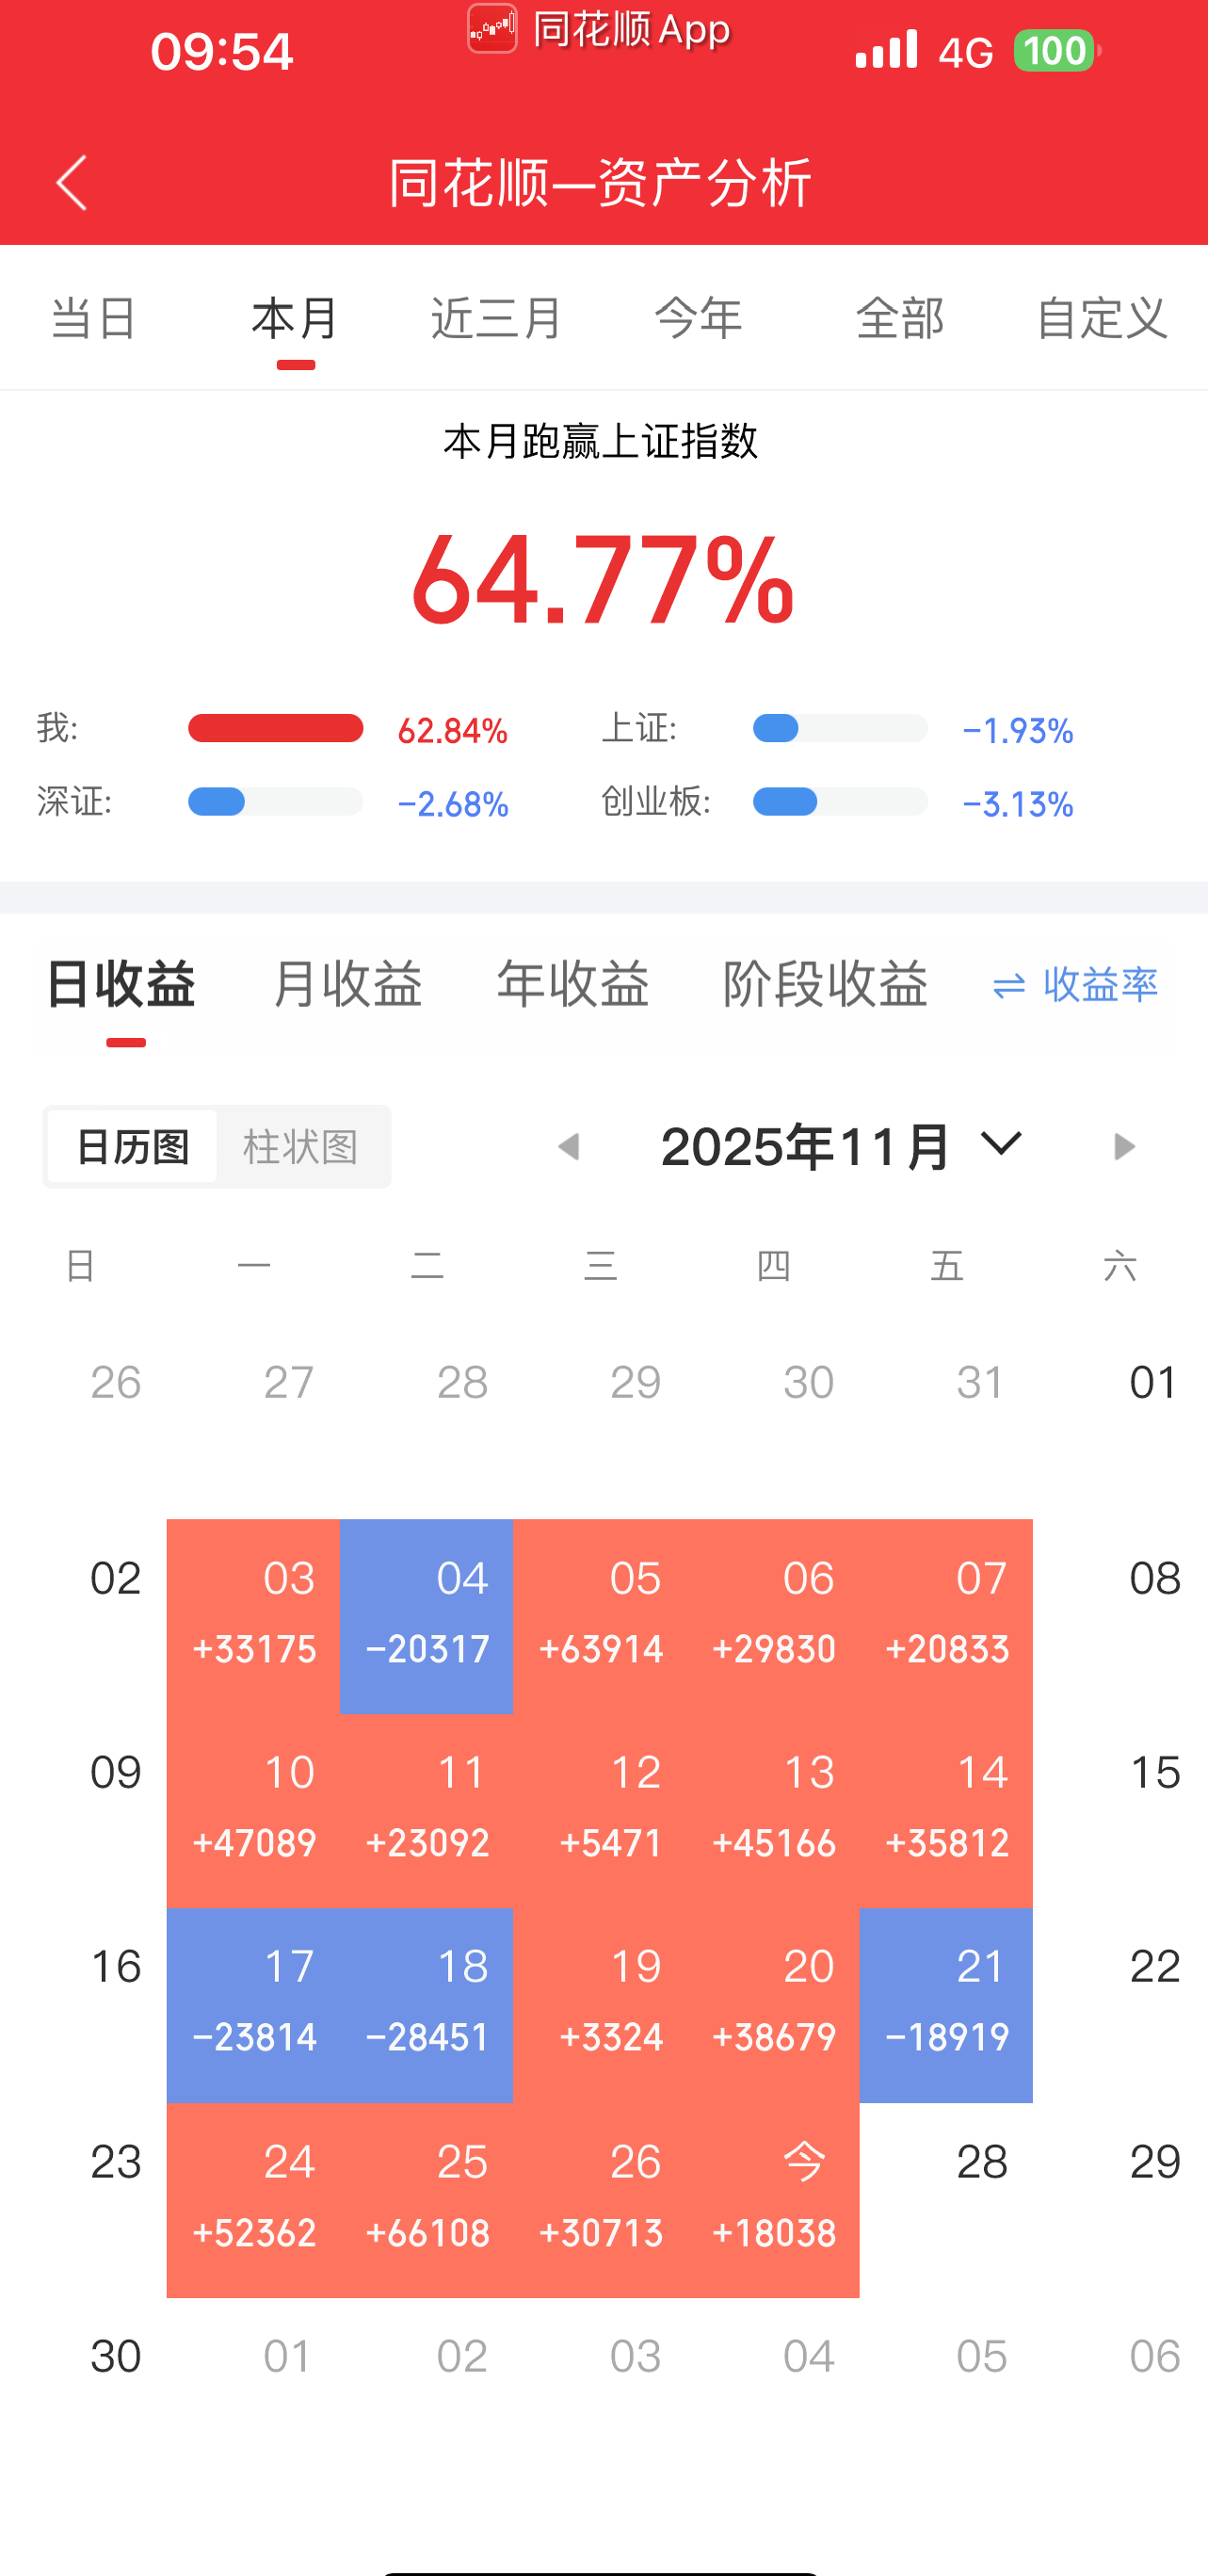Switch to 月收益 tab

pyautogui.click(x=347, y=984)
